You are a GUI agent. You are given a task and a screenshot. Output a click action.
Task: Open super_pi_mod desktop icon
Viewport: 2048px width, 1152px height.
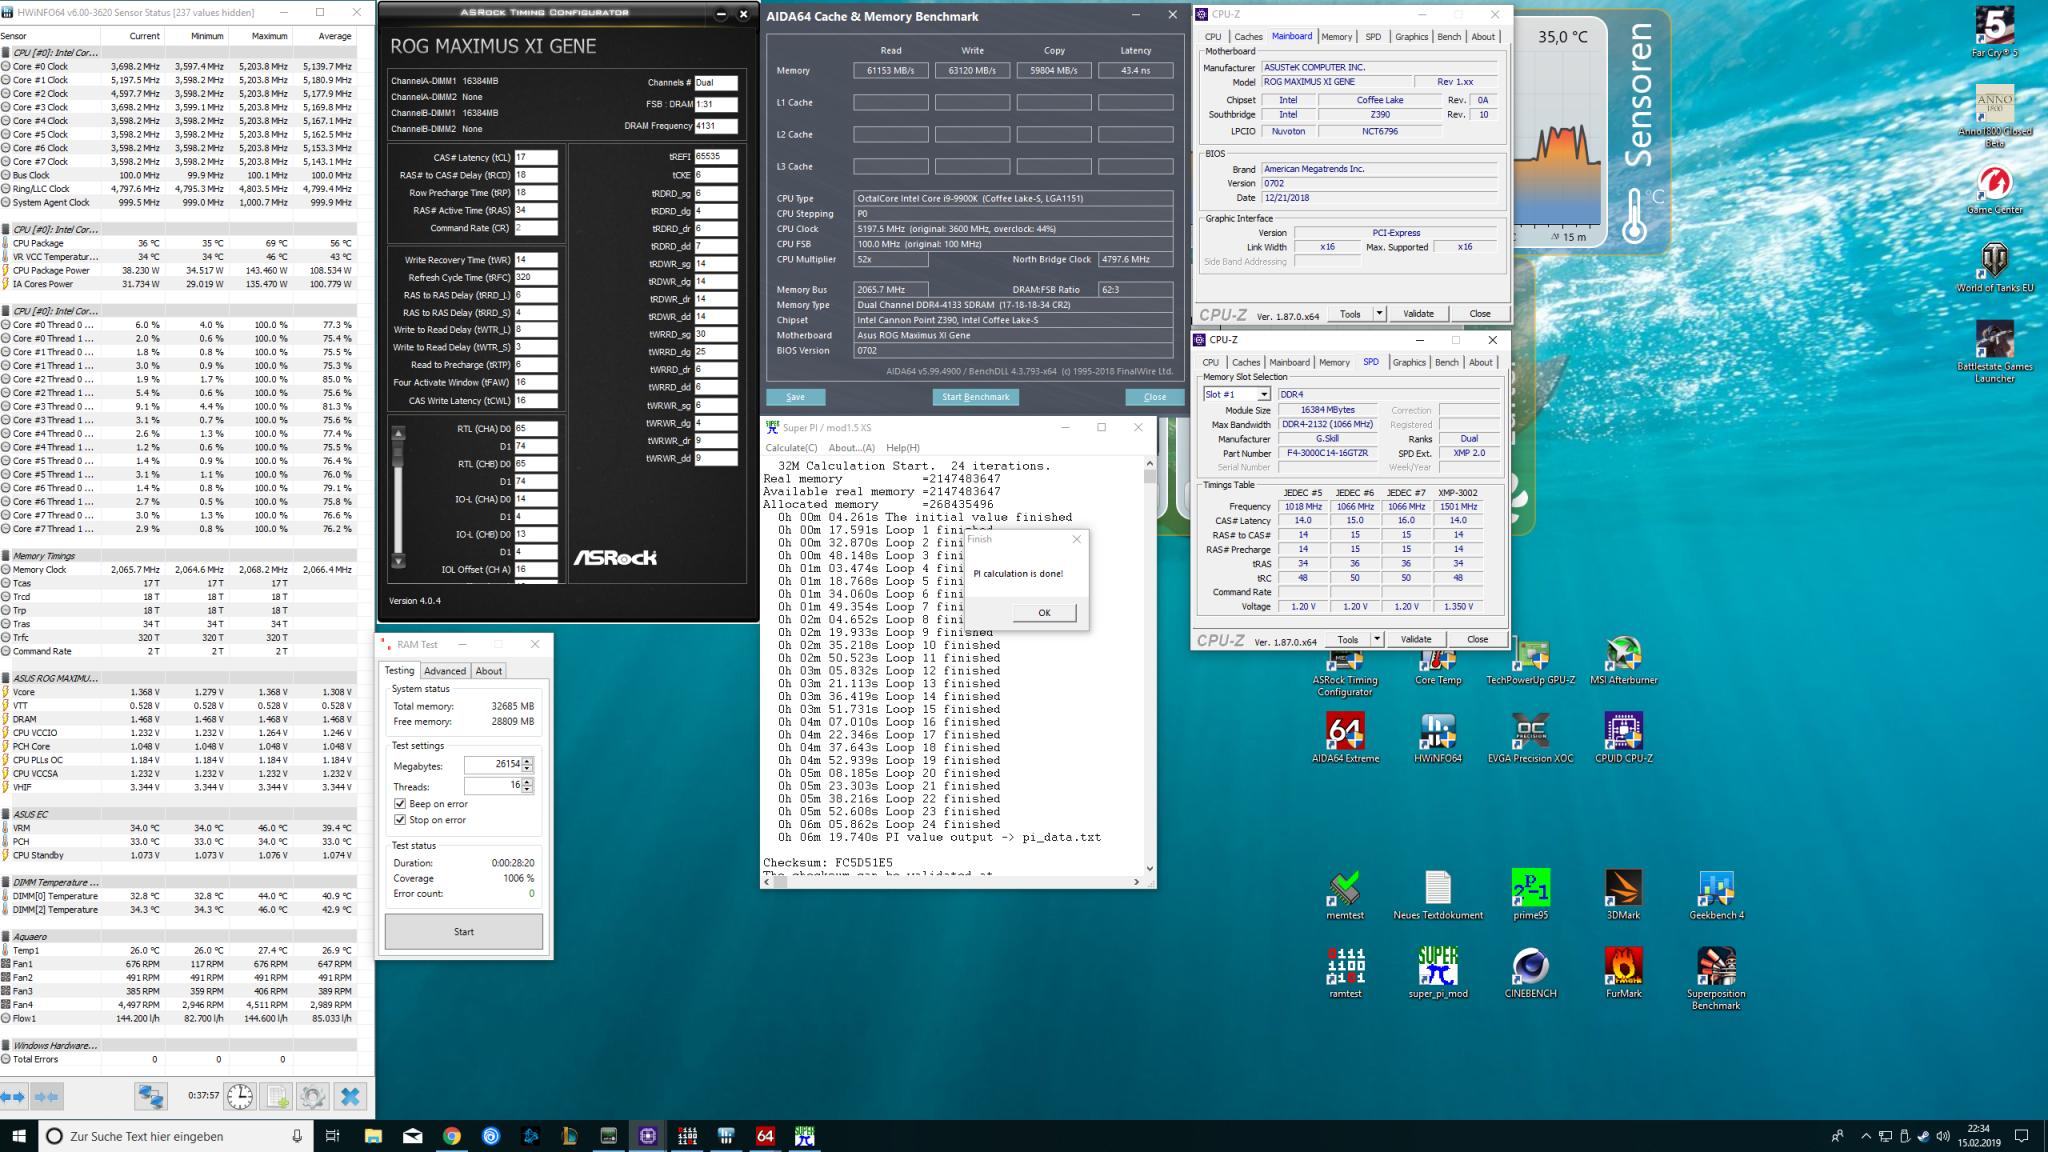(x=1437, y=972)
